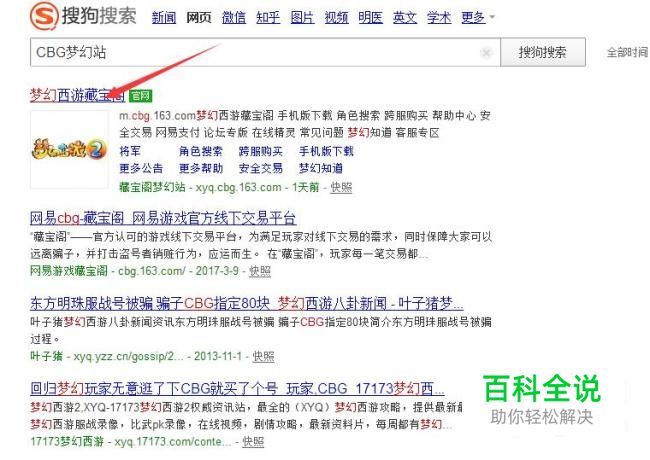Open the 图片 search tab
650x460 pixels.
(x=302, y=17)
